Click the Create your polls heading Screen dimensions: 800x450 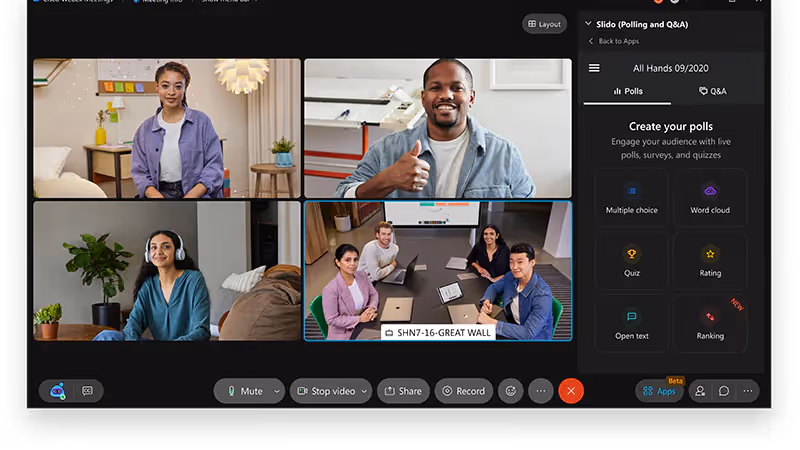(x=670, y=126)
